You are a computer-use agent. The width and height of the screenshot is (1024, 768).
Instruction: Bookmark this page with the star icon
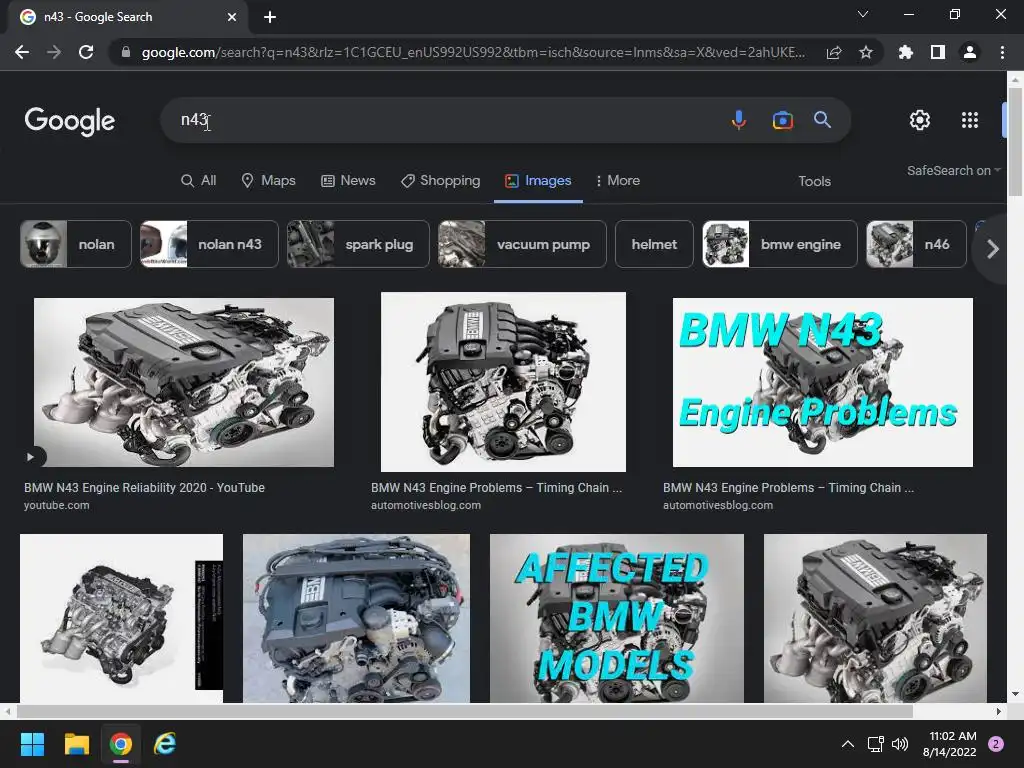tap(866, 52)
